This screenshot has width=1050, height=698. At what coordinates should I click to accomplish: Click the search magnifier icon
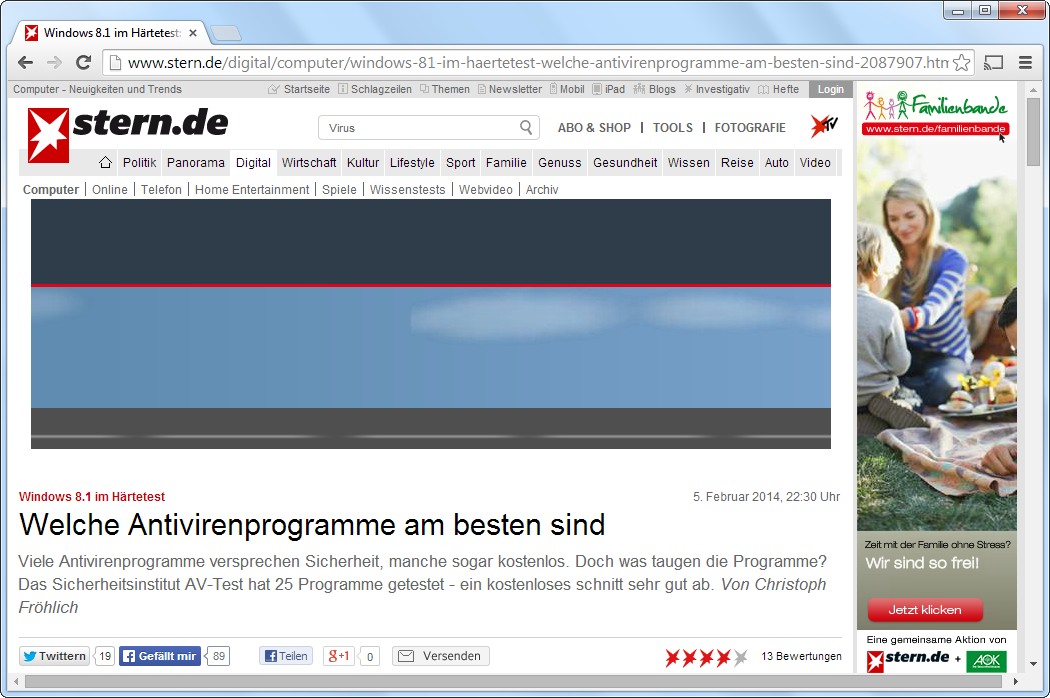tap(526, 127)
